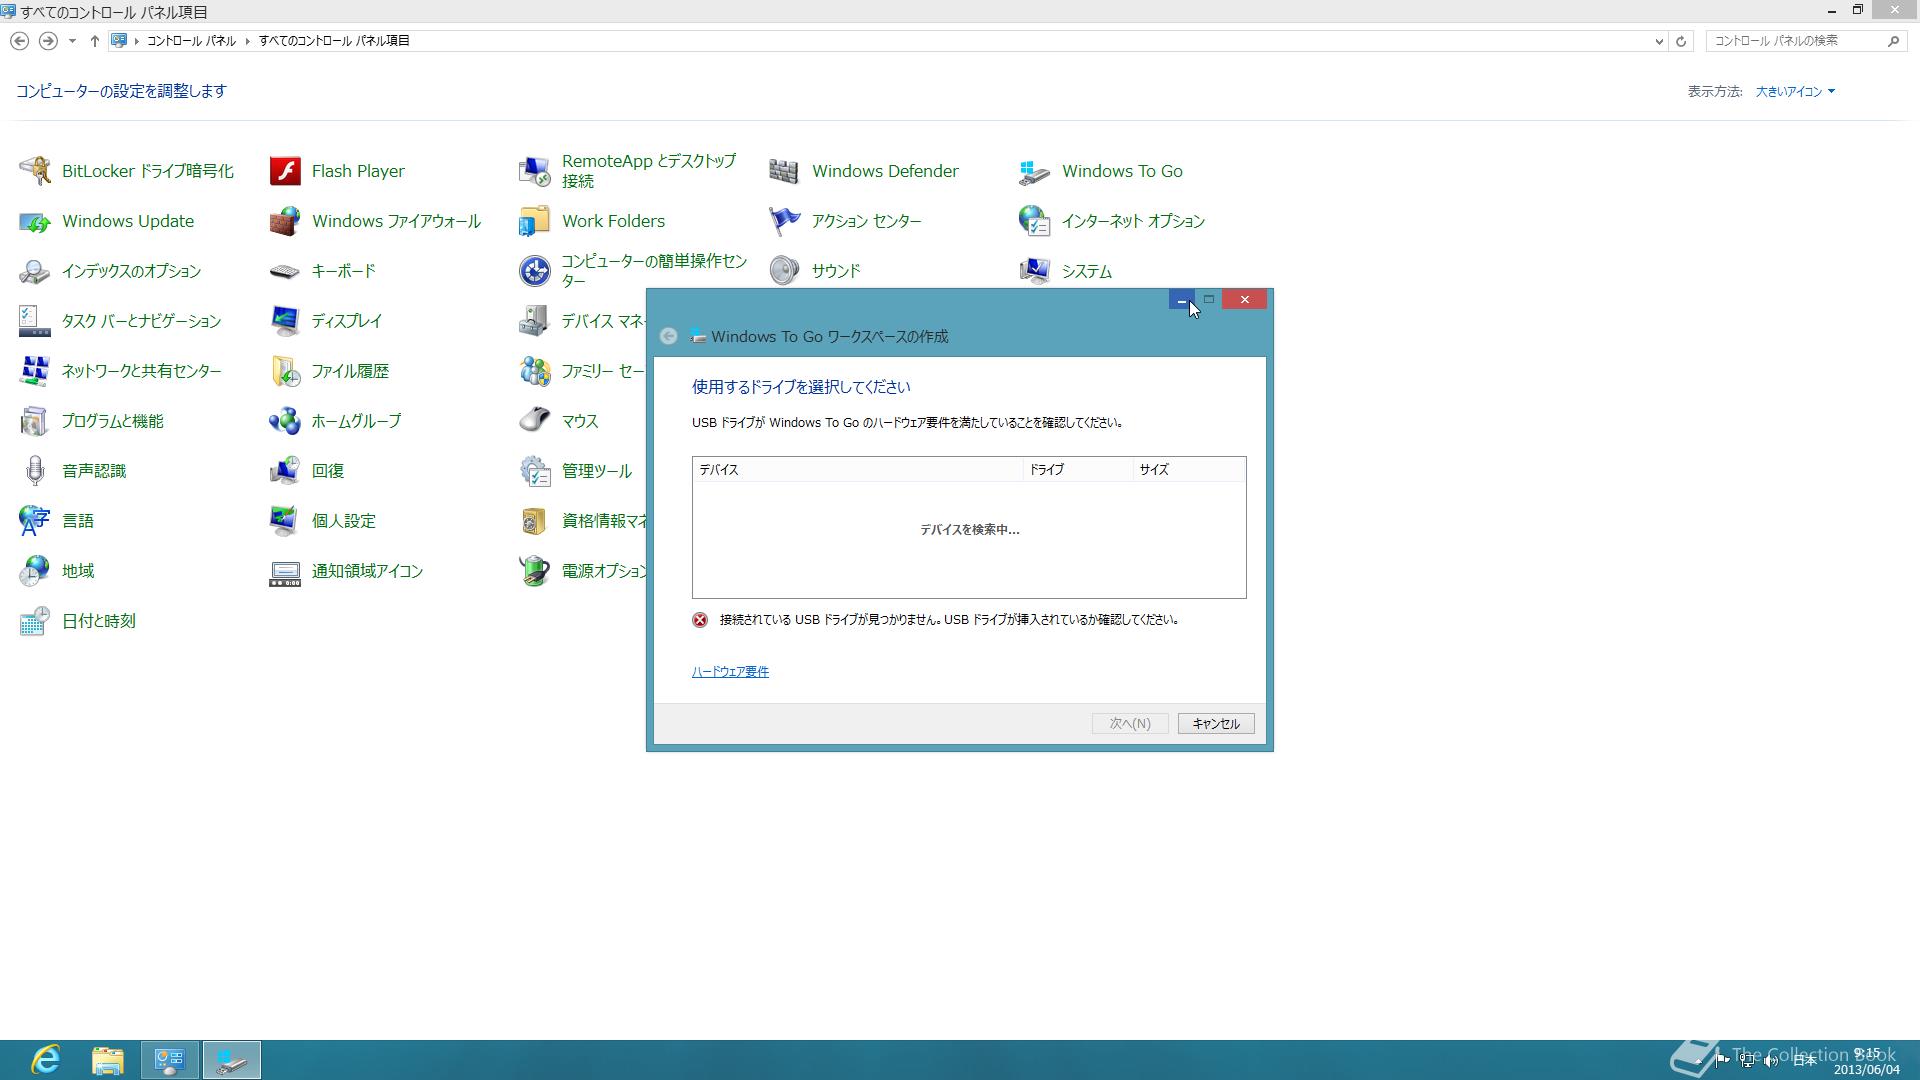Open アクション センター flag icon

click(x=785, y=221)
